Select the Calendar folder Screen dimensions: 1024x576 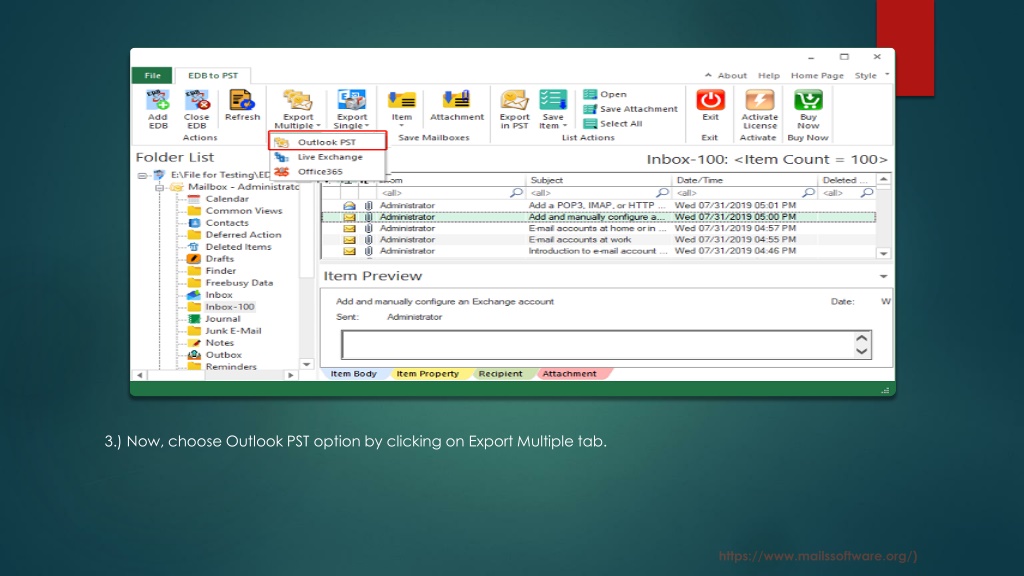coord(227,199)
